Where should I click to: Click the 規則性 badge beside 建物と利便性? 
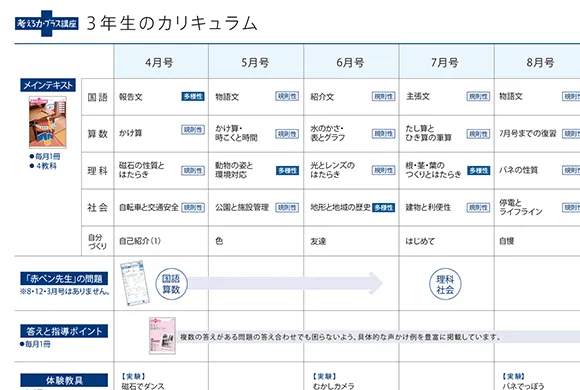(478, 207)
